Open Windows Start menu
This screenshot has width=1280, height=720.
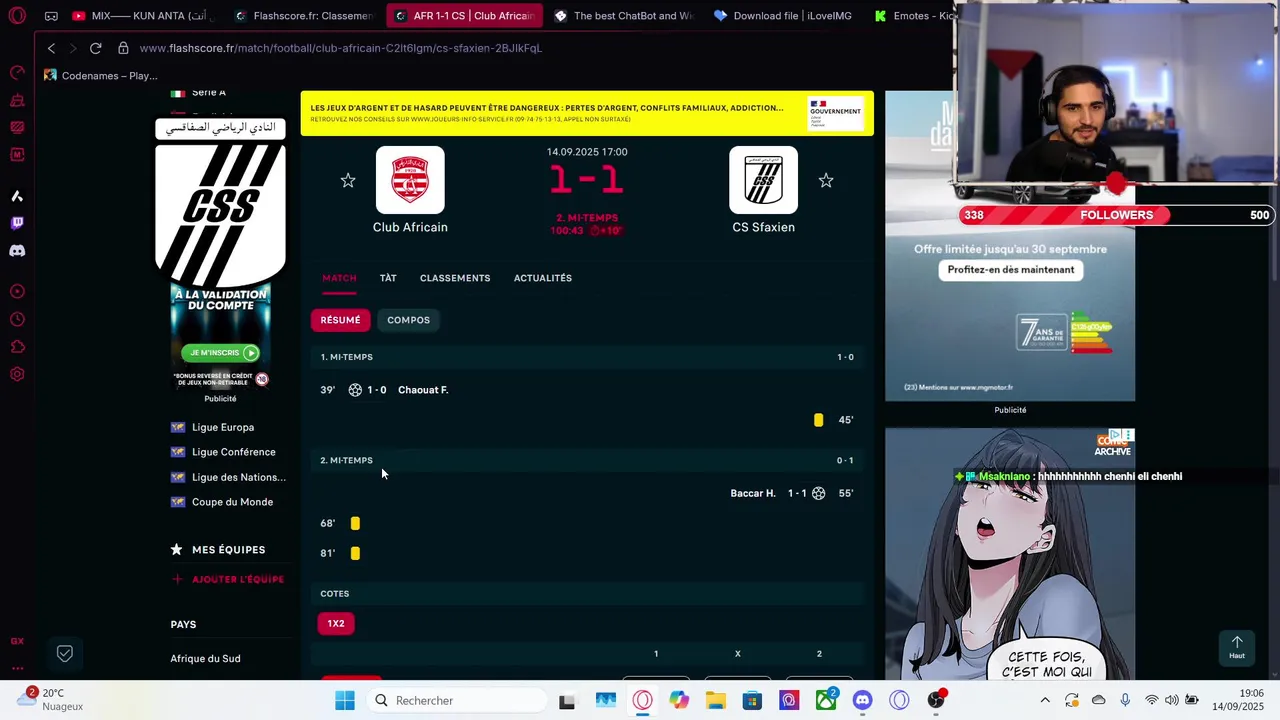tap(345, 700)
